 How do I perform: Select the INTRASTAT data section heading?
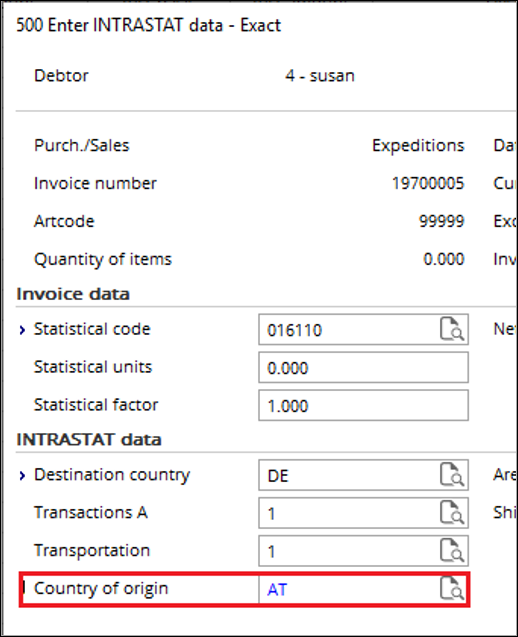click(x=89, y=440)
